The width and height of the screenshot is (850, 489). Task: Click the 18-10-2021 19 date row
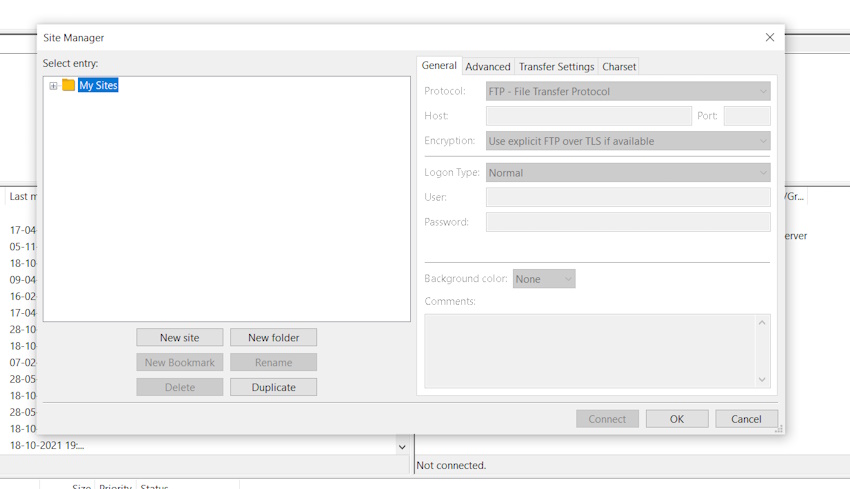(x=47, y=446)
